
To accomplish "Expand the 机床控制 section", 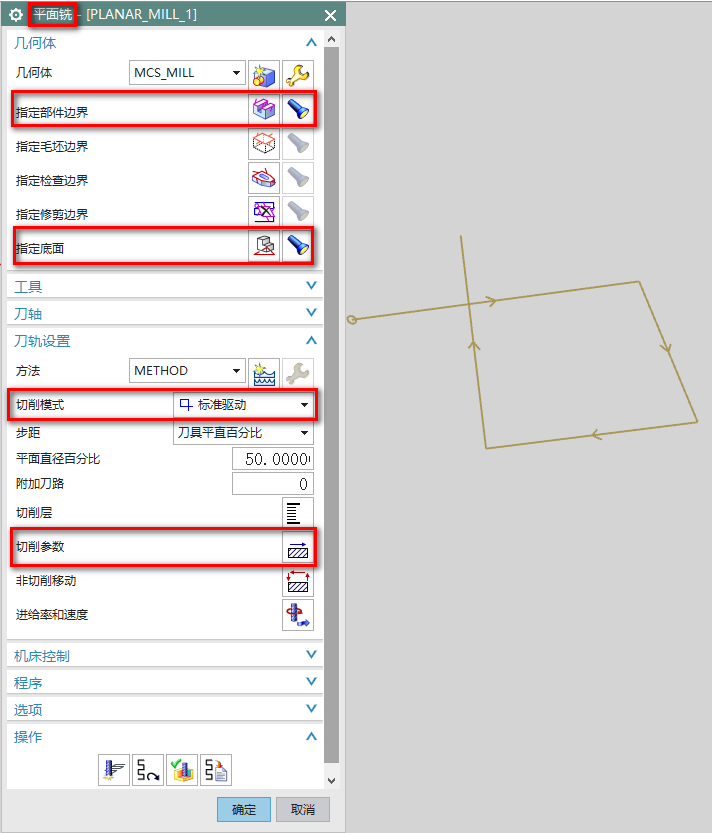I will pos(164,656).
